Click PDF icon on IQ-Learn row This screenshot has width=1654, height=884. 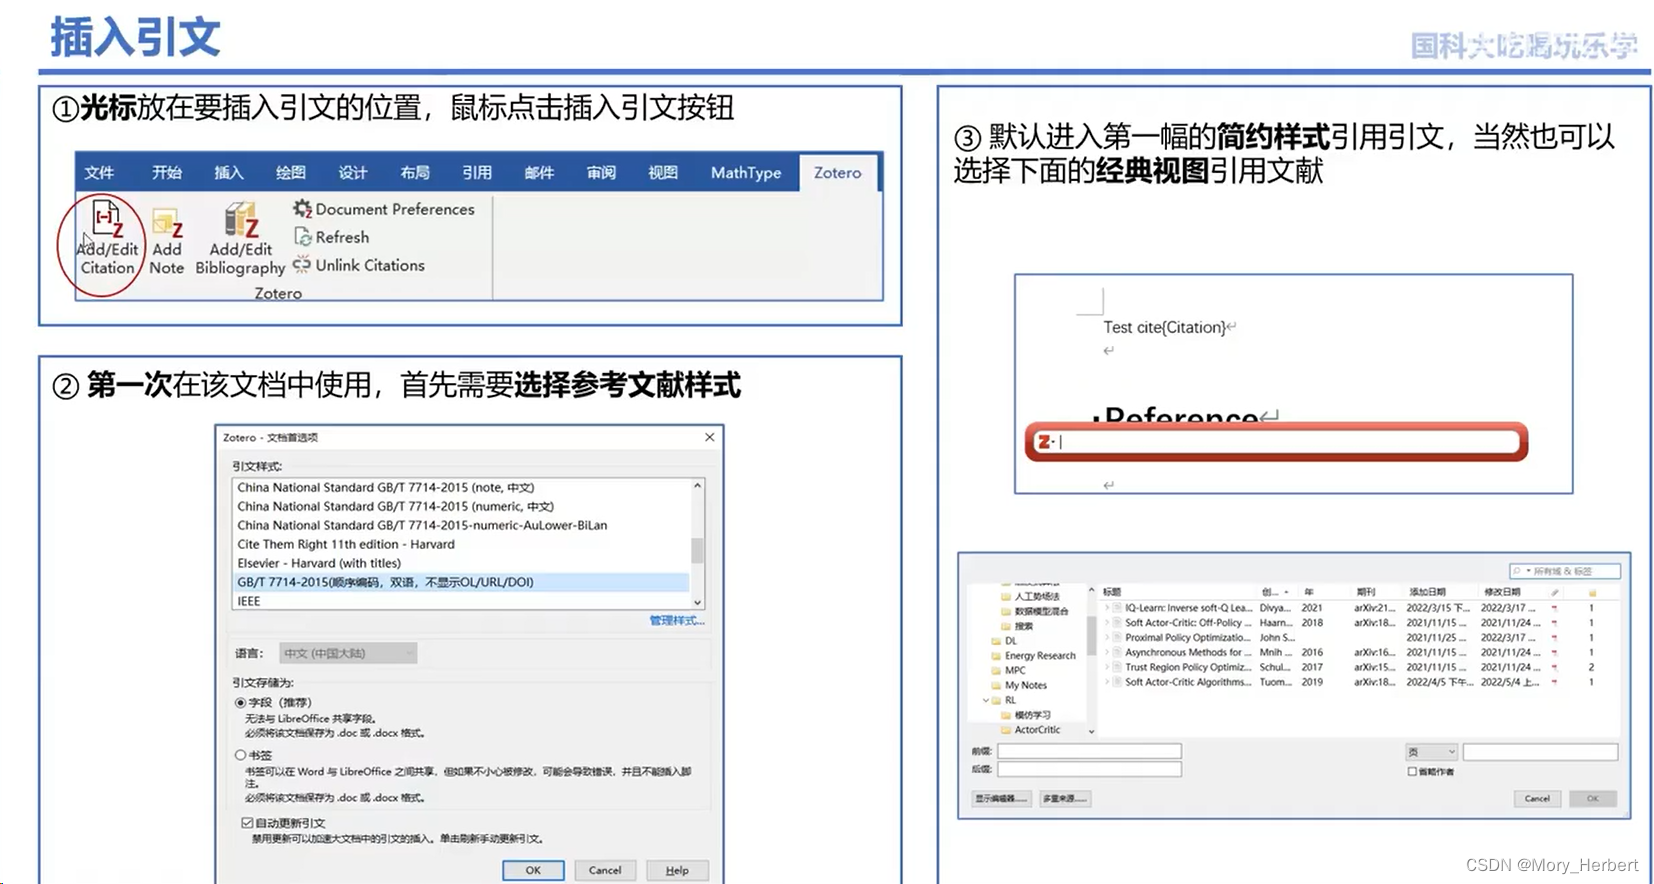pos(1554,608)
